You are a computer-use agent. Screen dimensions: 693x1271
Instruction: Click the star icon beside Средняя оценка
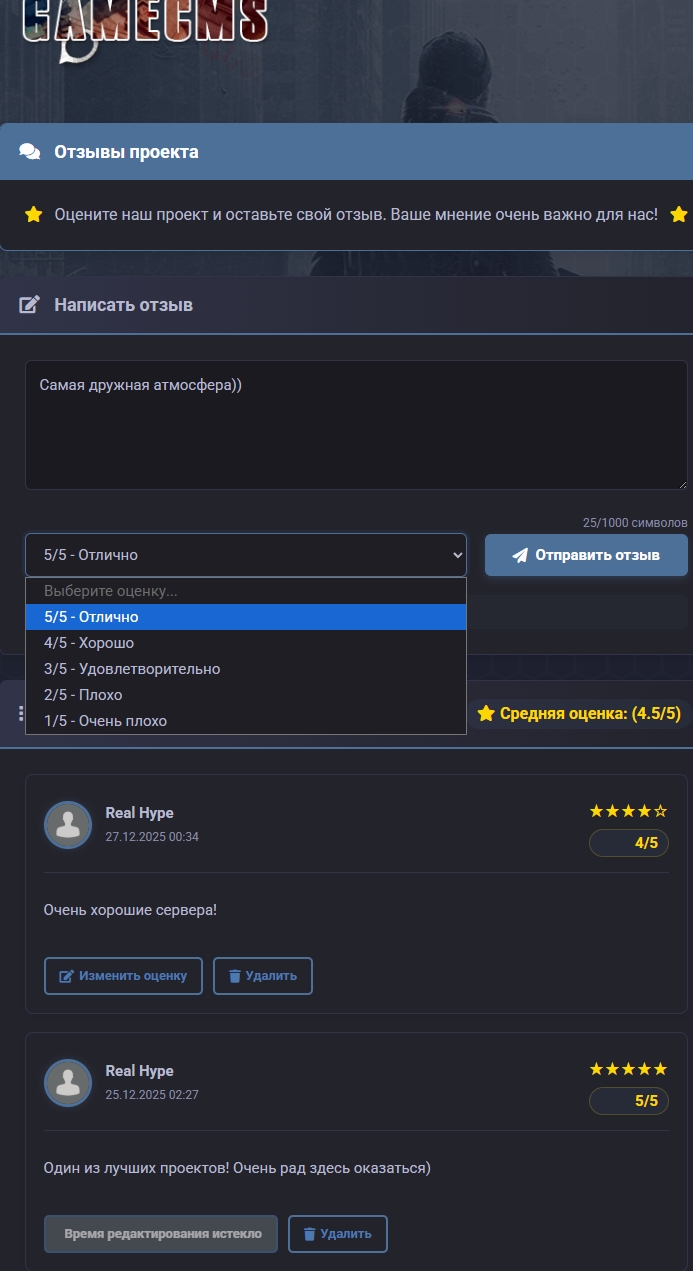coord(486,713)
